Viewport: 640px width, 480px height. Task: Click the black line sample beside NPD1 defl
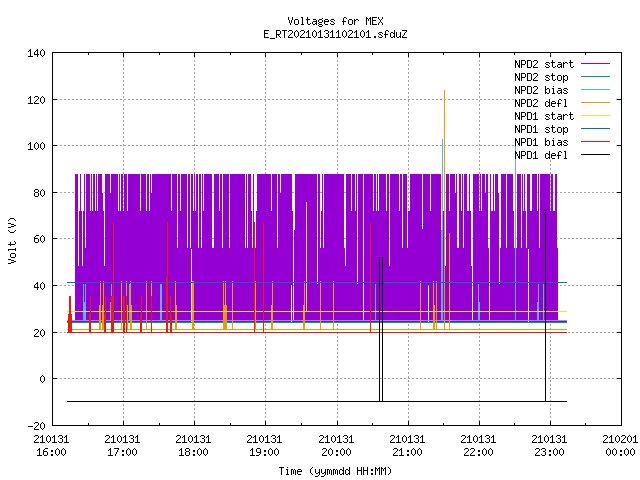click(596, 155)
